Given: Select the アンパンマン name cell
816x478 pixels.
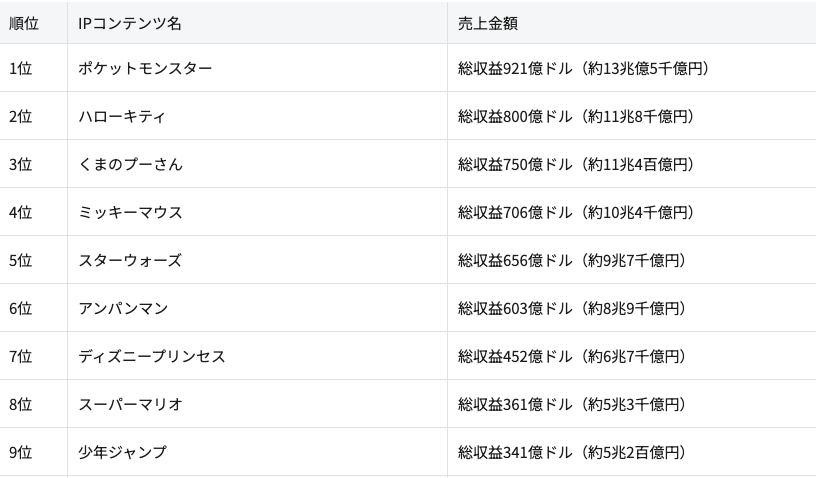Looking at the screenshot, I should point(122,309).
